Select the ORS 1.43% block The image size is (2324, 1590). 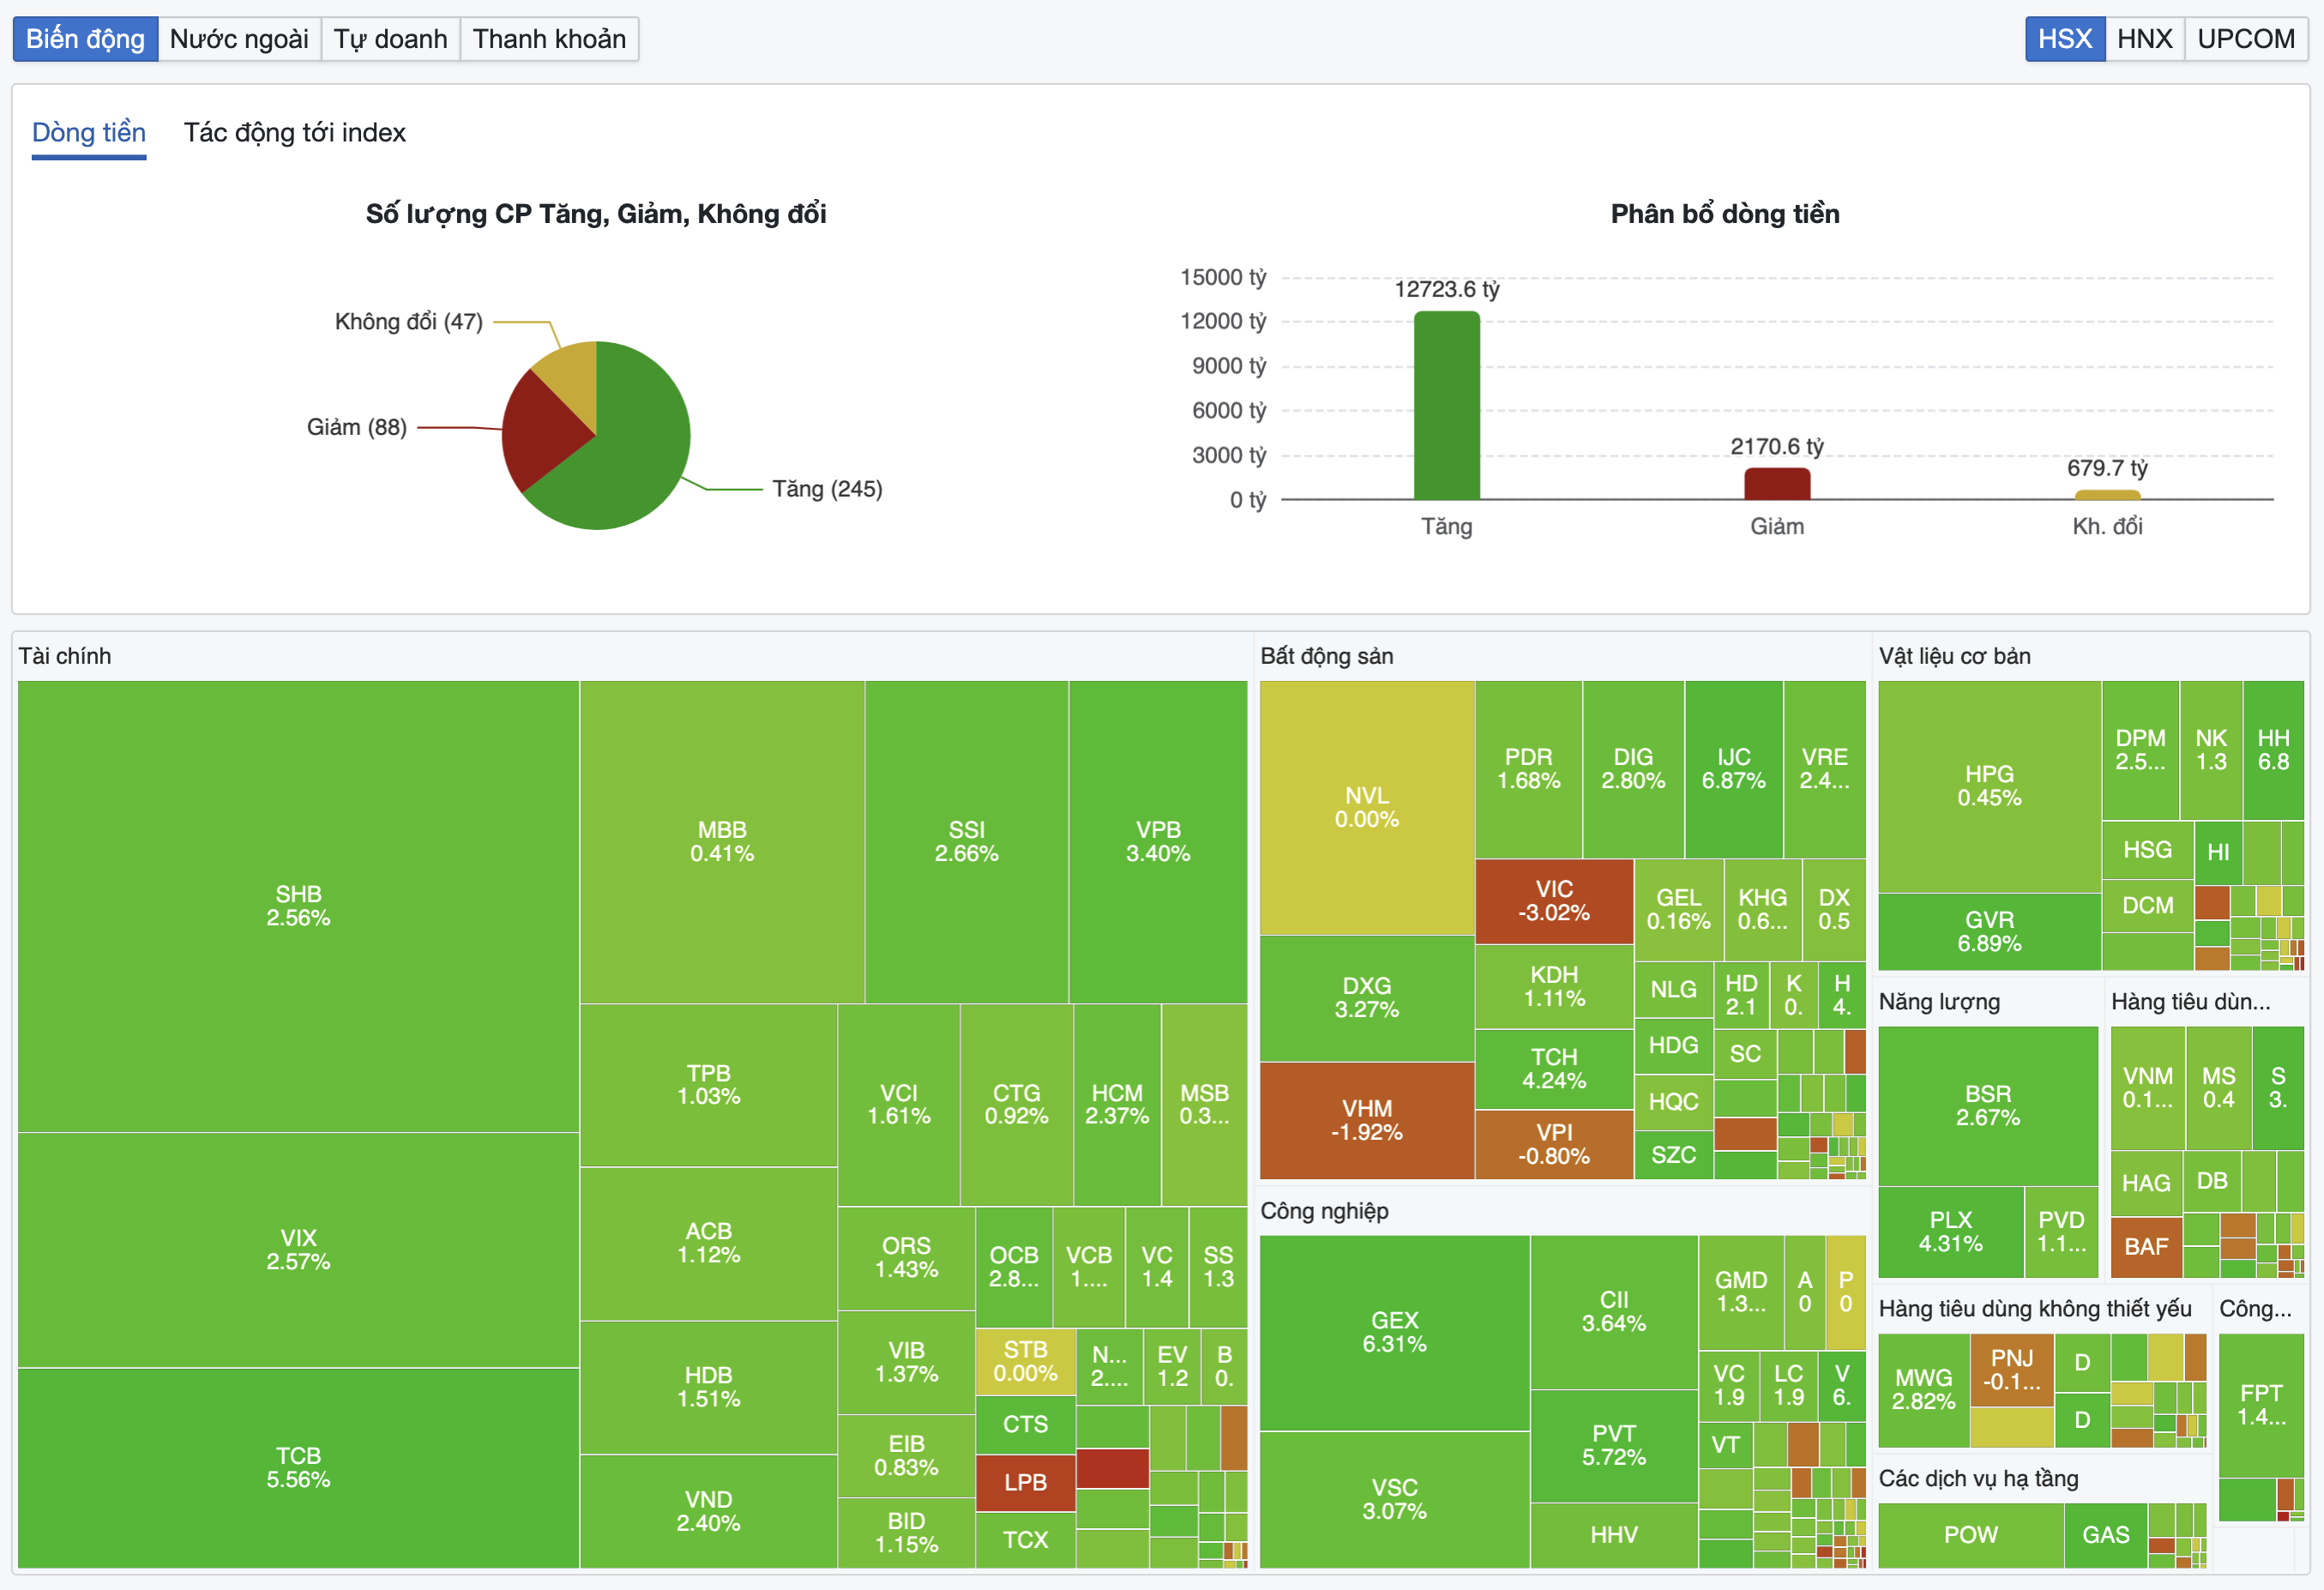click(x=906, y=1258)
